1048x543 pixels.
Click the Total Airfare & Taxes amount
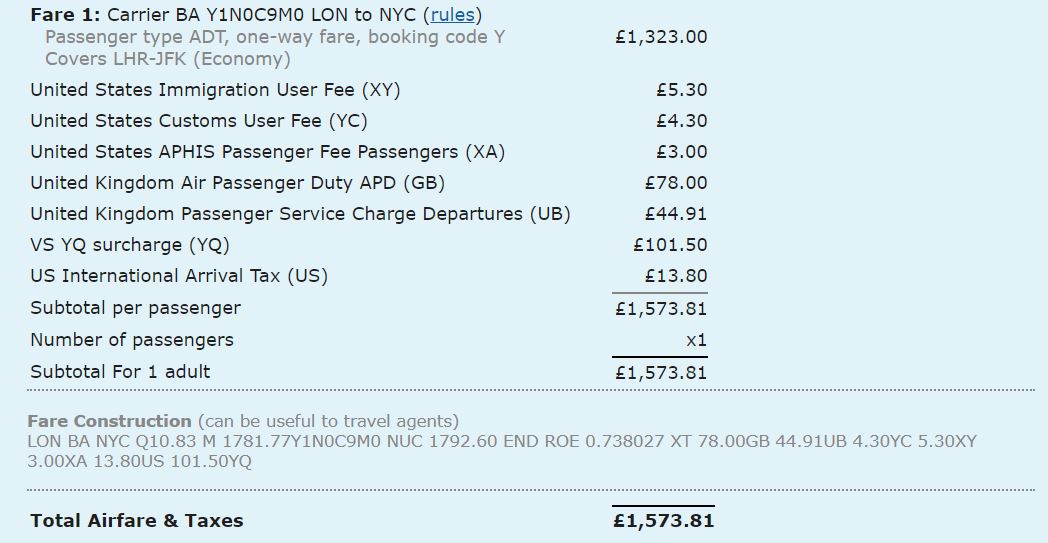[x=663, y=521]
